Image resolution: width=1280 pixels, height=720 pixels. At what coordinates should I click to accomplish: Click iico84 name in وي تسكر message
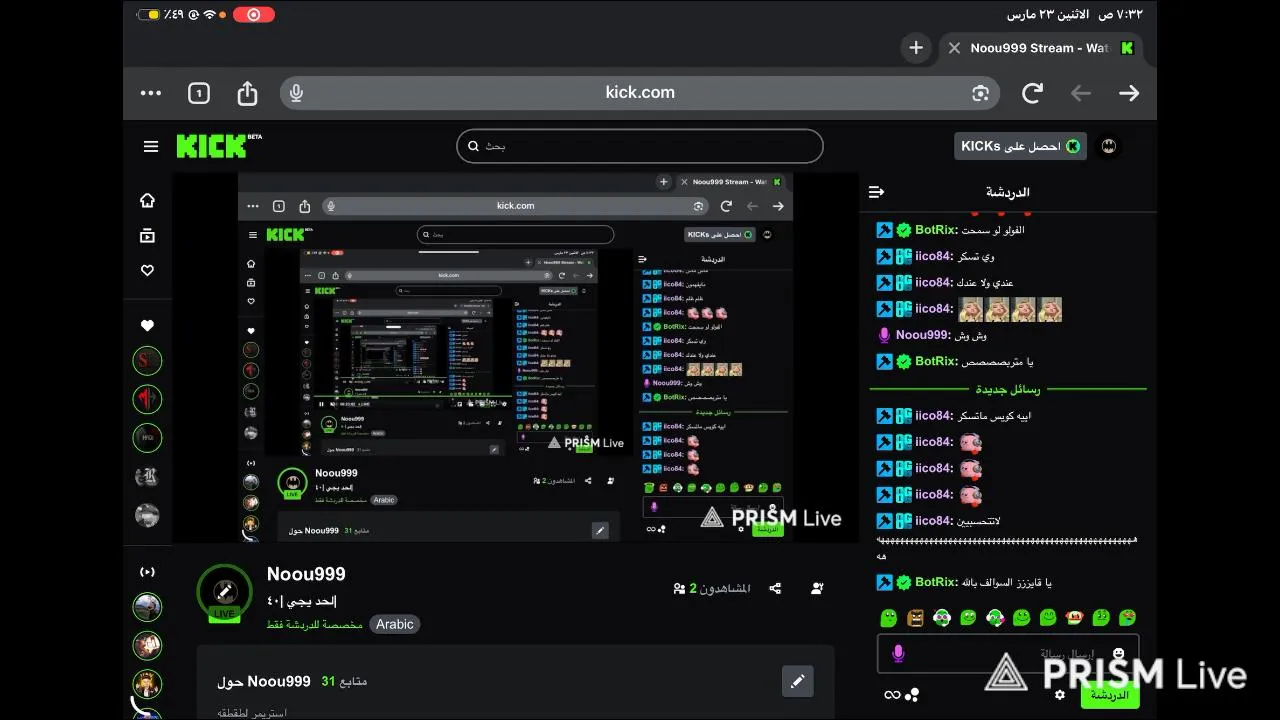[934, 256]
